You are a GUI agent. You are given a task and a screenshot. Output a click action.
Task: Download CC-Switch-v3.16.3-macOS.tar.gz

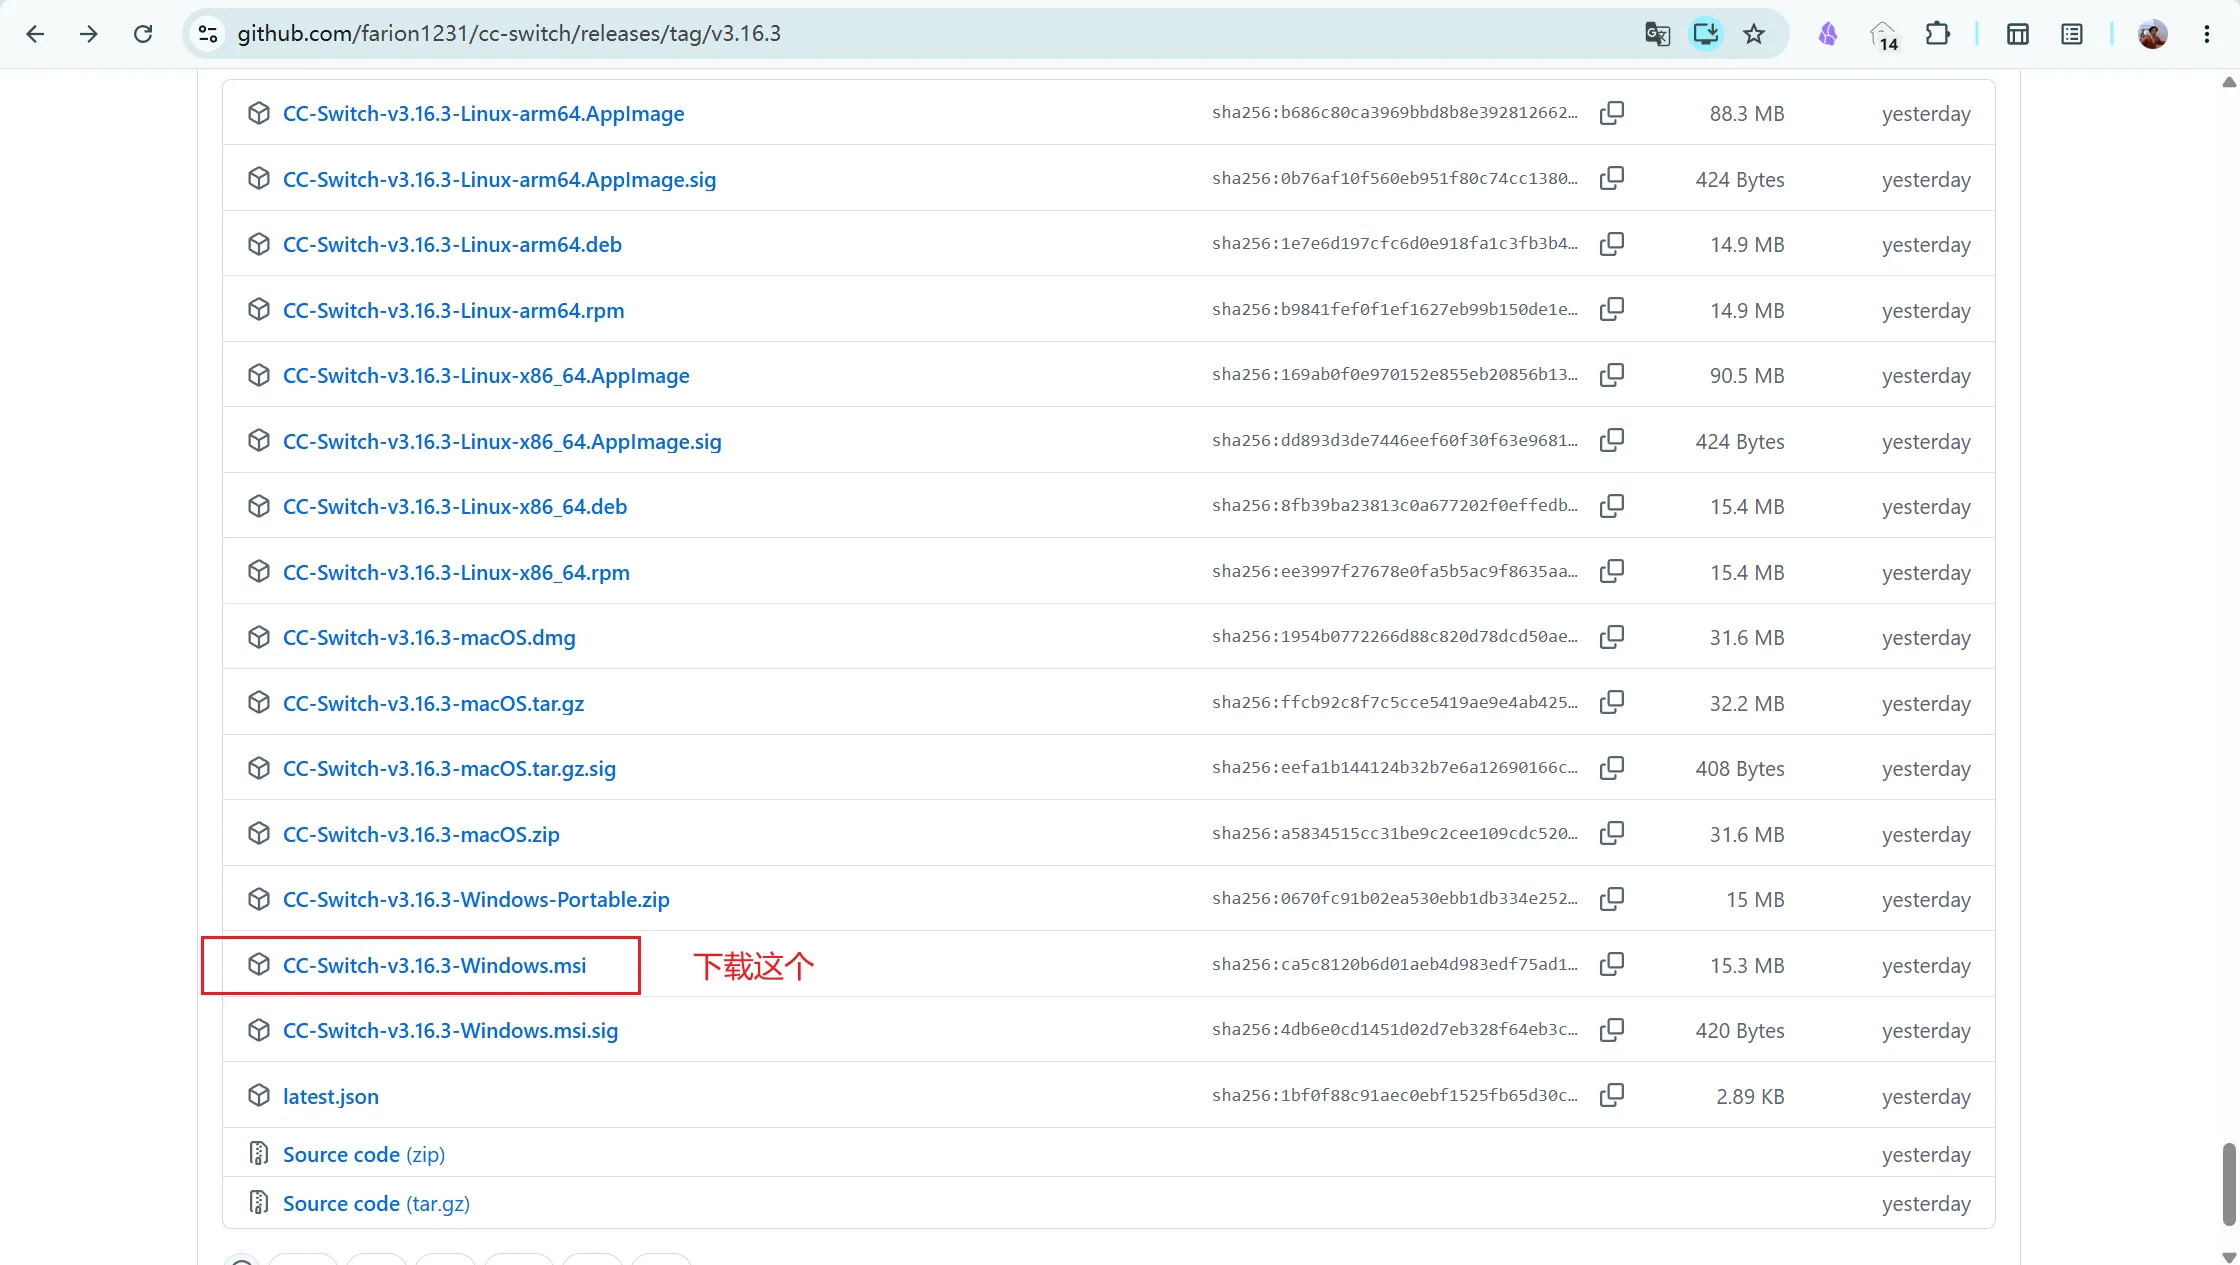[433, 704]
